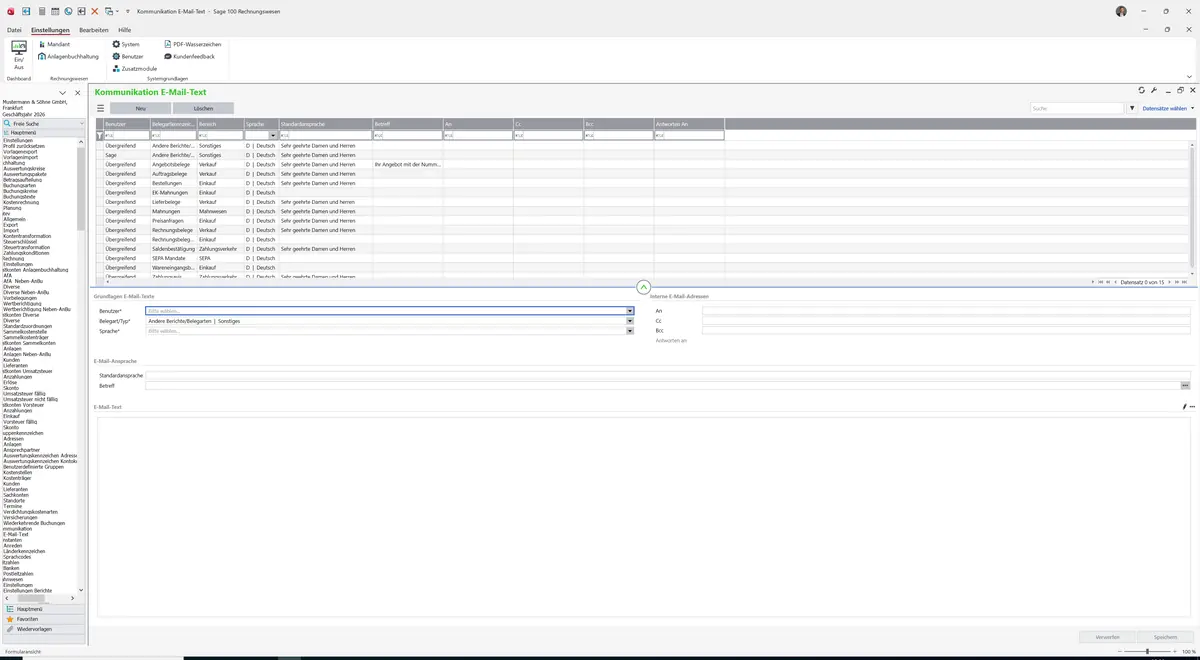Click the wrench settings icon in the form header
This screenshot has height=660, width=1200.
coord(1154,90)
